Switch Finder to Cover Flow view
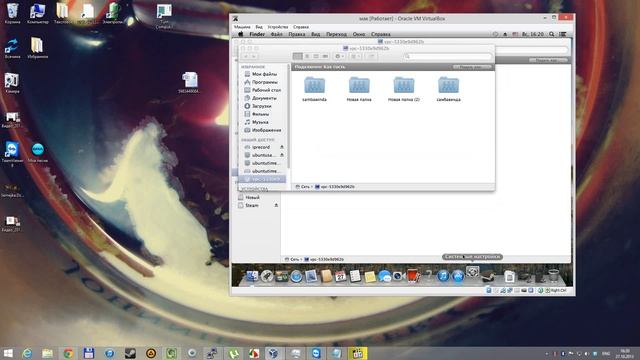This screenshot has width=640, height=360. click(325, 56)
